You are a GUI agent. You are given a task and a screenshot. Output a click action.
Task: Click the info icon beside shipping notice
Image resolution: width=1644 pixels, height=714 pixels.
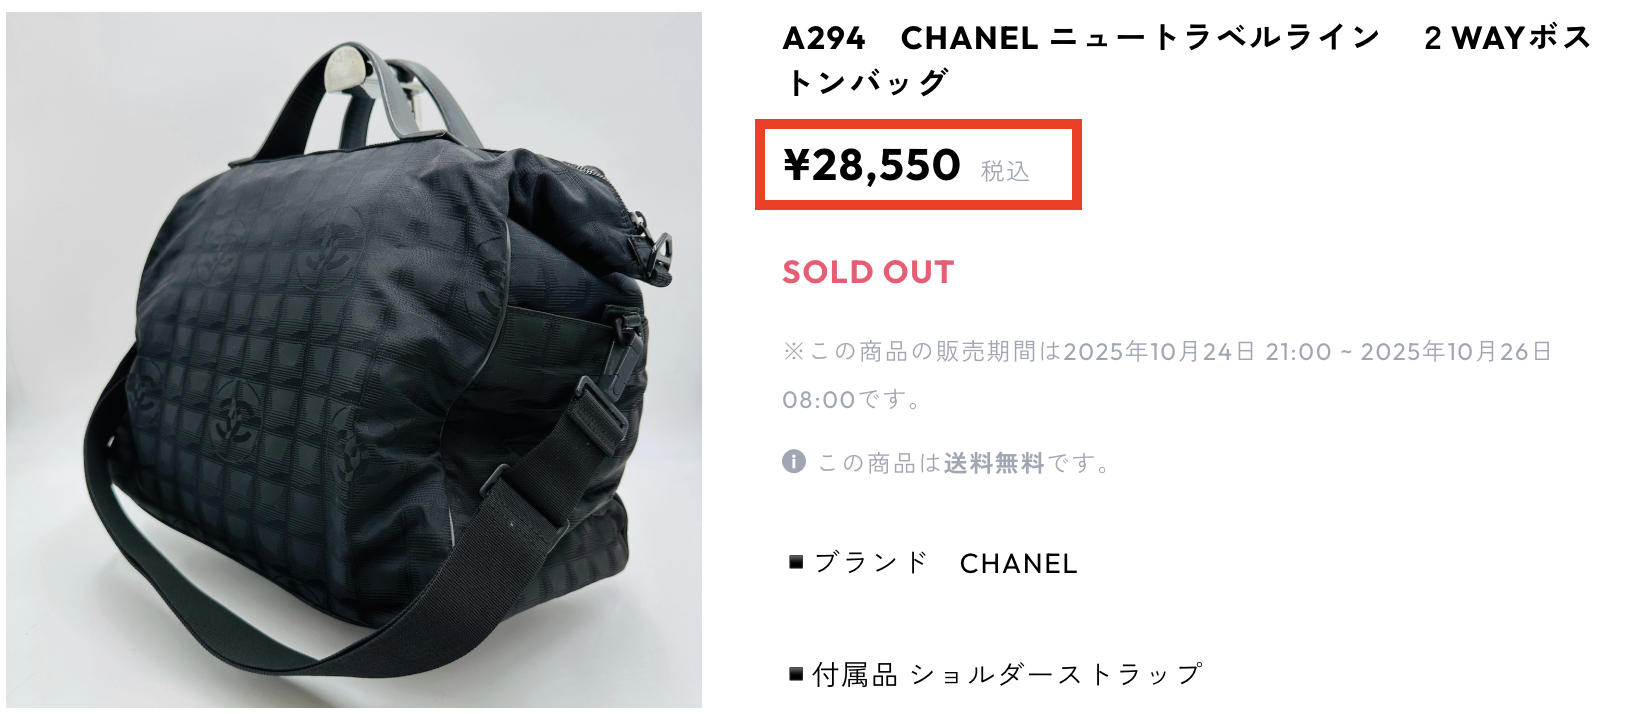pyautogui.click(x=794, y=462)
